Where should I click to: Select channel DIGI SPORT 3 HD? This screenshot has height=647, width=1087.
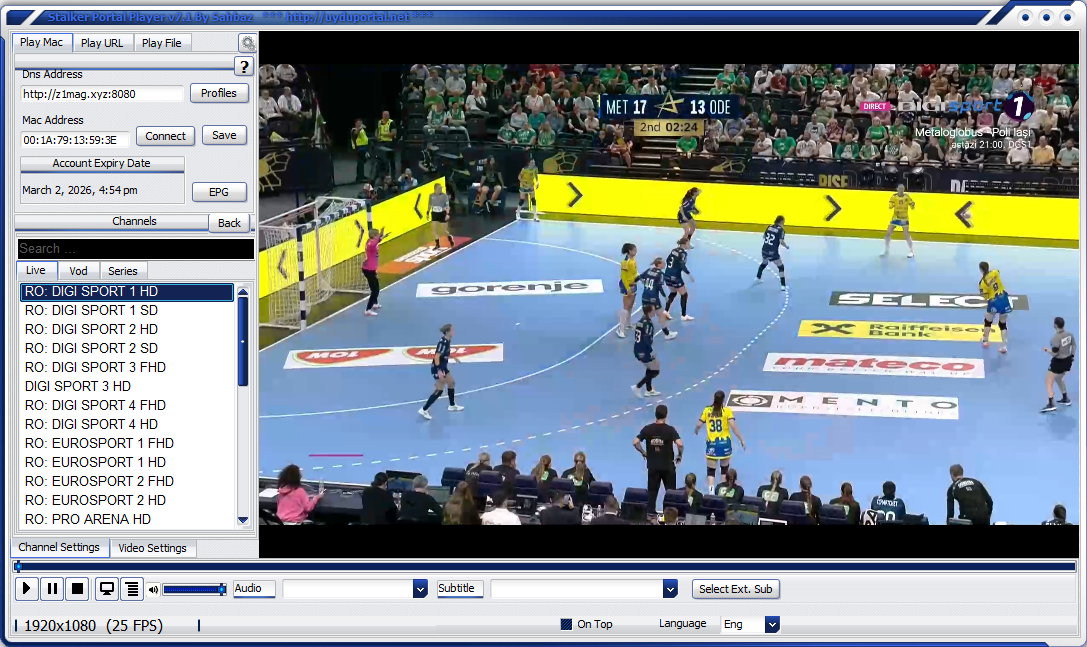[127, 386]
